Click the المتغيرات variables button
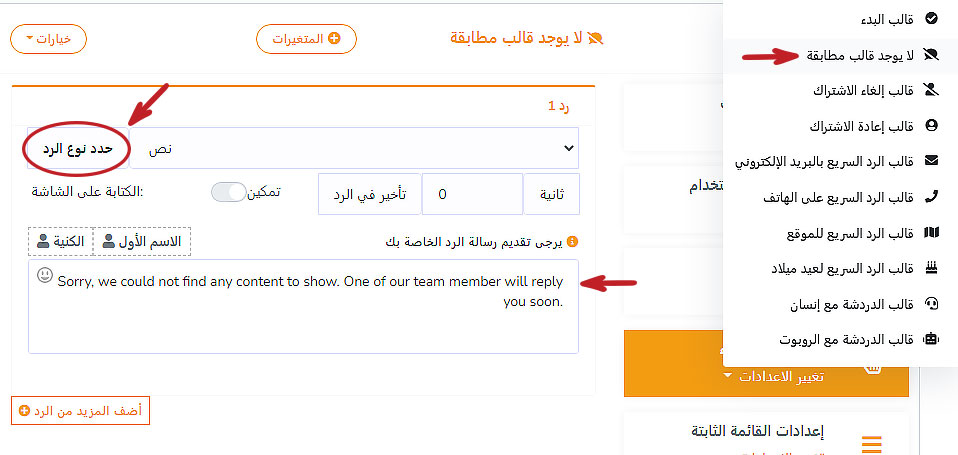The height and width of the screenshot is (455, 958). tap(306, 39)
